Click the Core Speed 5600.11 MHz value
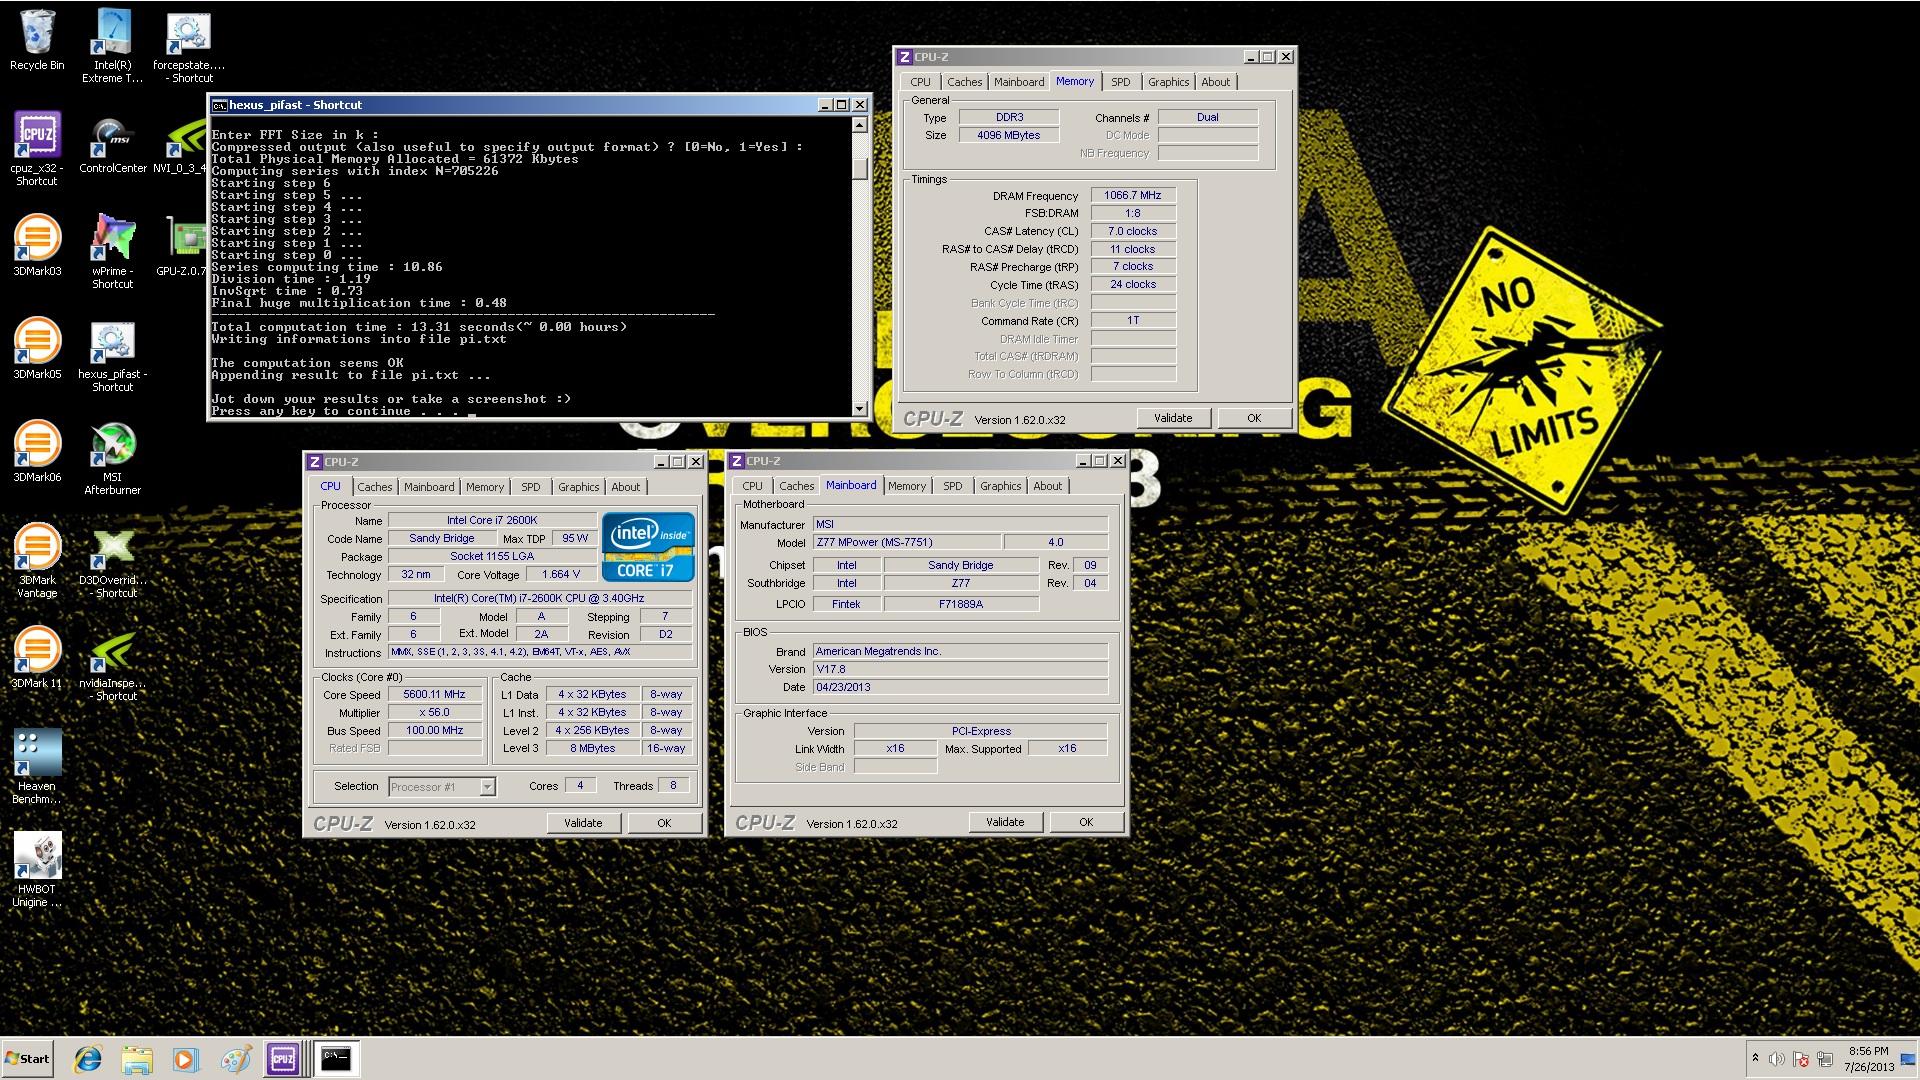Image resolution: width=1920 pixels, height=1080 pixels. pyautogui.click(x=434, y=695)
